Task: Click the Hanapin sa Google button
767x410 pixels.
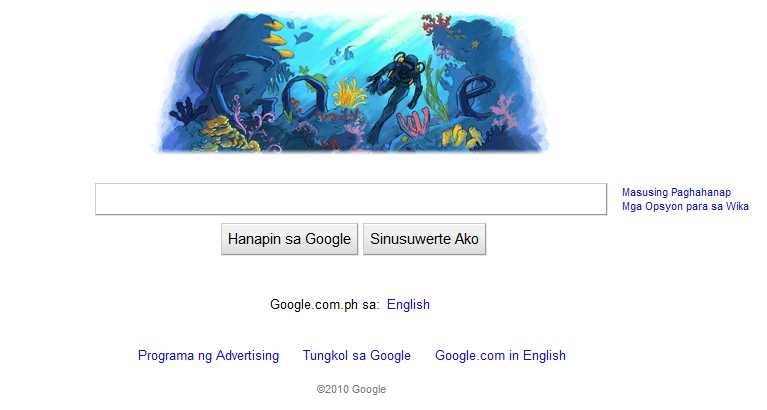Action: (289, 239)
